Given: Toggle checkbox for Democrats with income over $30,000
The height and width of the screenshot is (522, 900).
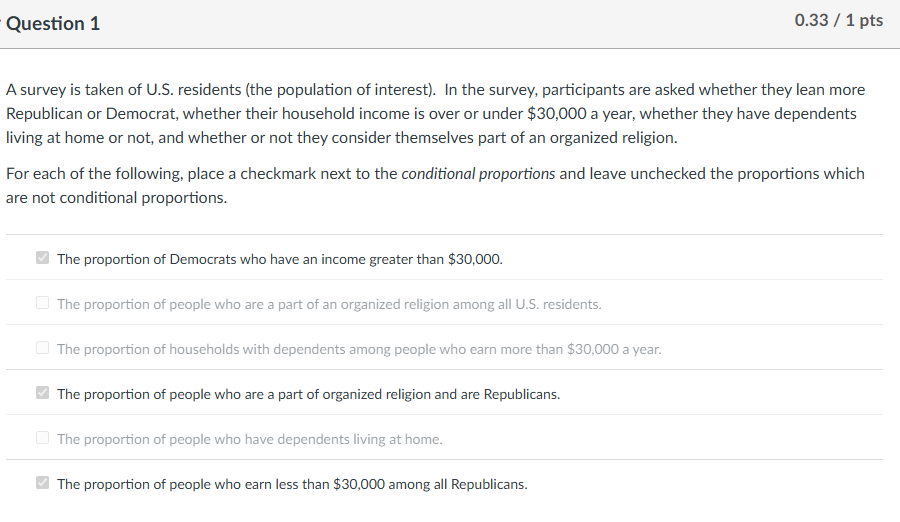Looking at the screenshot, I should click(x=42, y=259).
